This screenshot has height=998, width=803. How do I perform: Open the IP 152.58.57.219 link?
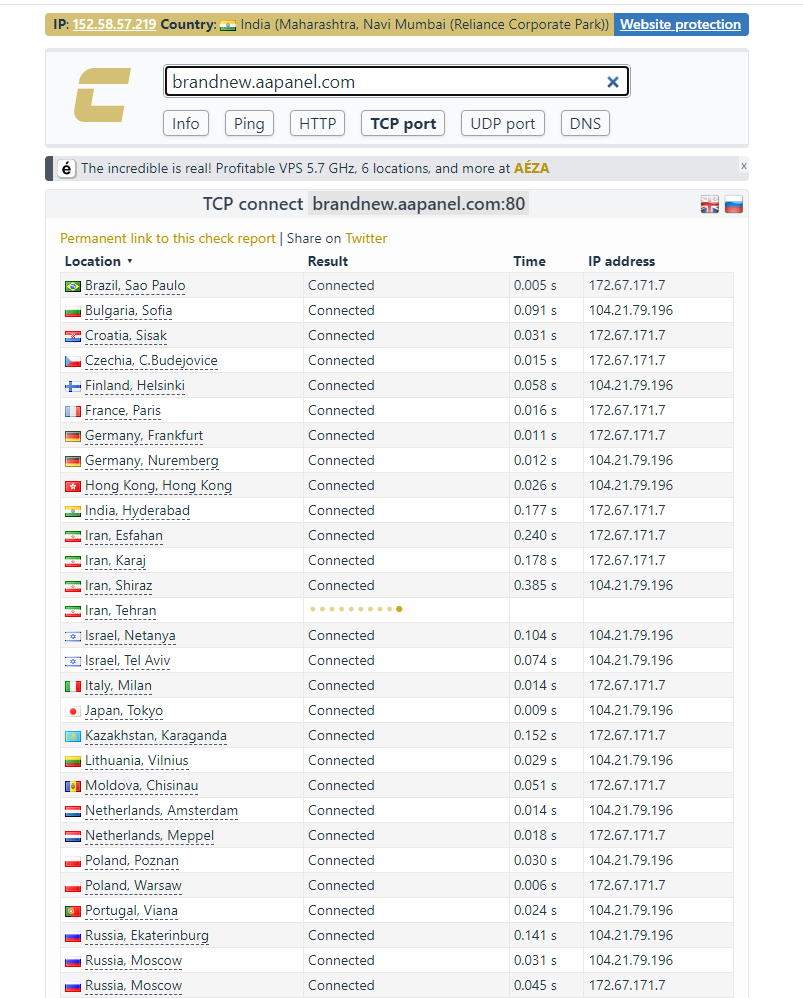click(x=115, y=25)
